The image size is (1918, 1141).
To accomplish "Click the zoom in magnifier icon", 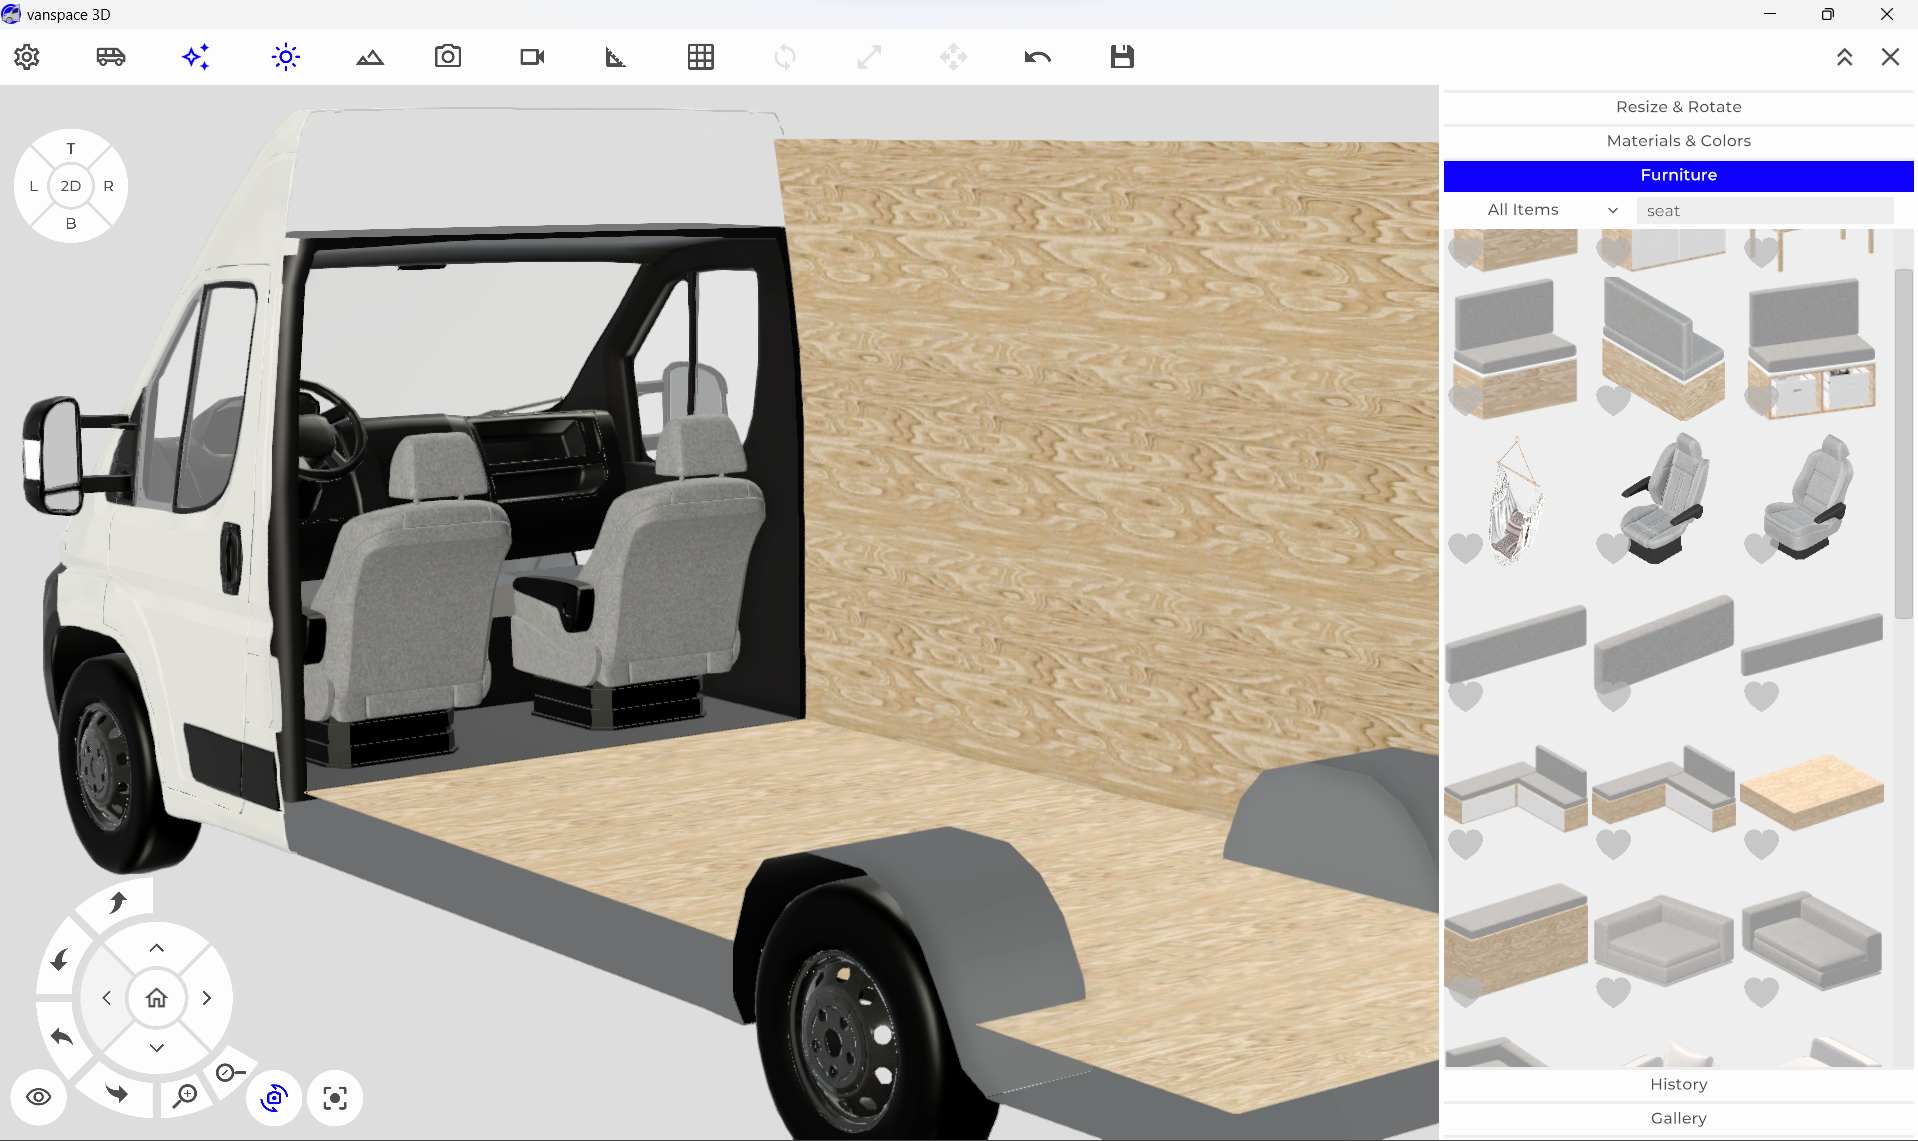I will pyautogui.click(x=185, y=1096).
